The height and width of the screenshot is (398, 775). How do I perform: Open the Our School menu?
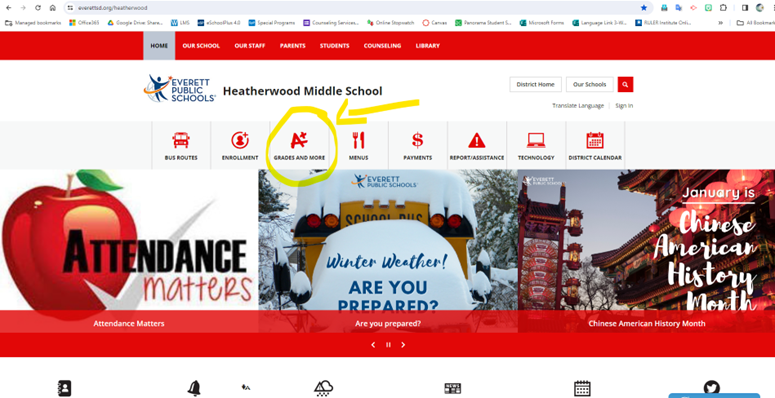(201, 45)
